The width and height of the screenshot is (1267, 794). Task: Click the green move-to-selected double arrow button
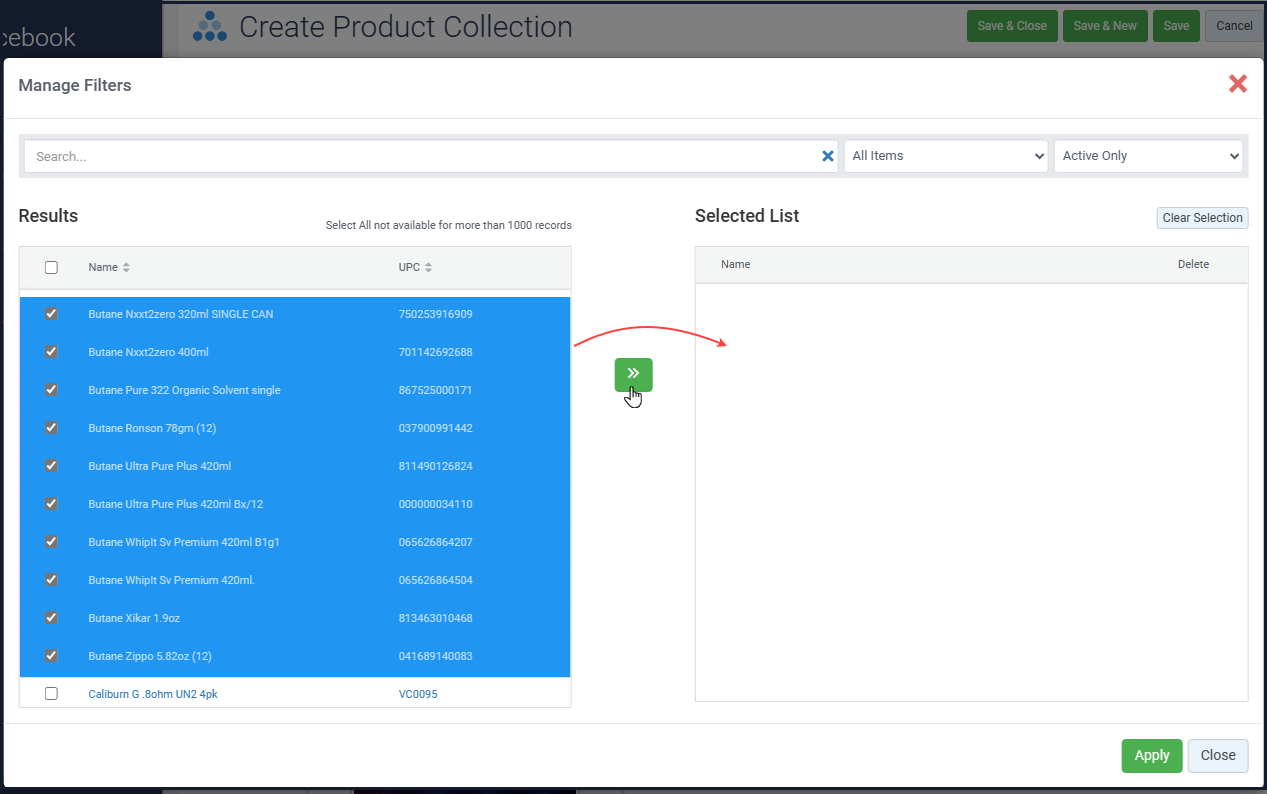tap(633, 374)
